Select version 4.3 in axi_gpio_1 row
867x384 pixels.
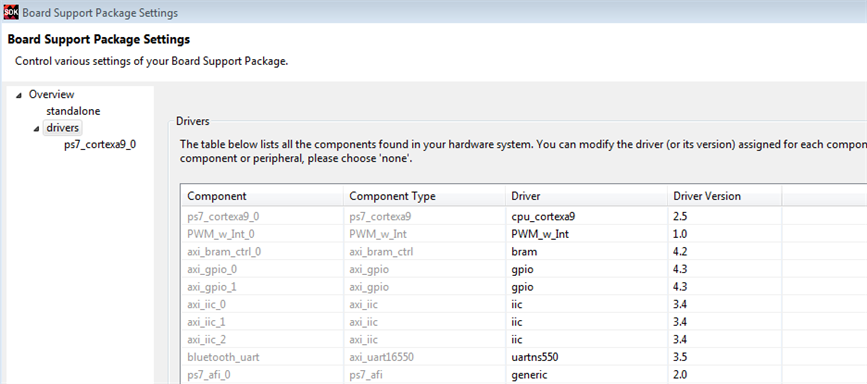click(724, 287)
